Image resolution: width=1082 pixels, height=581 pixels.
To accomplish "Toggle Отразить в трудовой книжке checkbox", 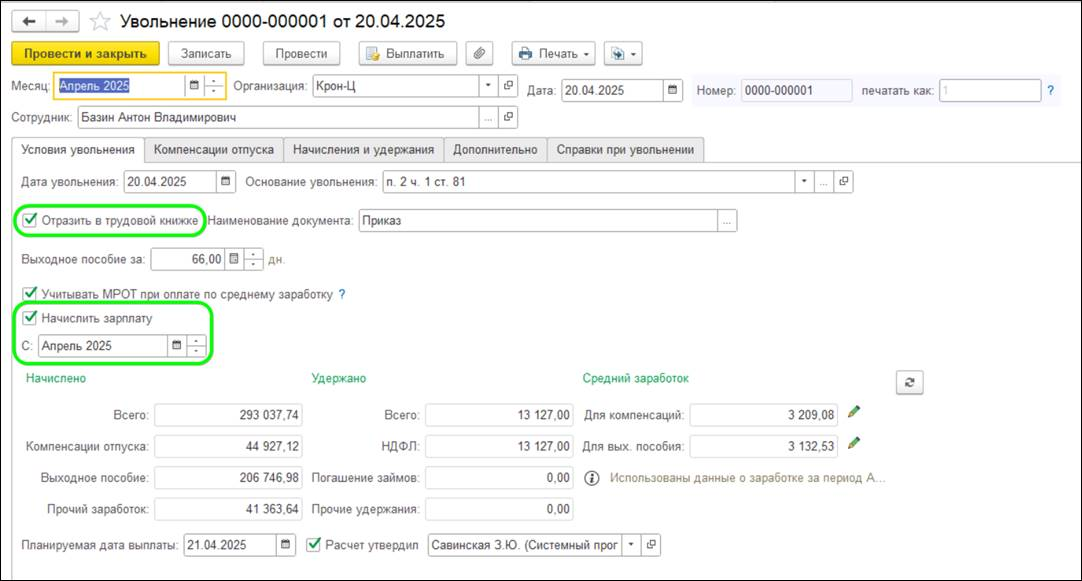I will tap(30, 220).
